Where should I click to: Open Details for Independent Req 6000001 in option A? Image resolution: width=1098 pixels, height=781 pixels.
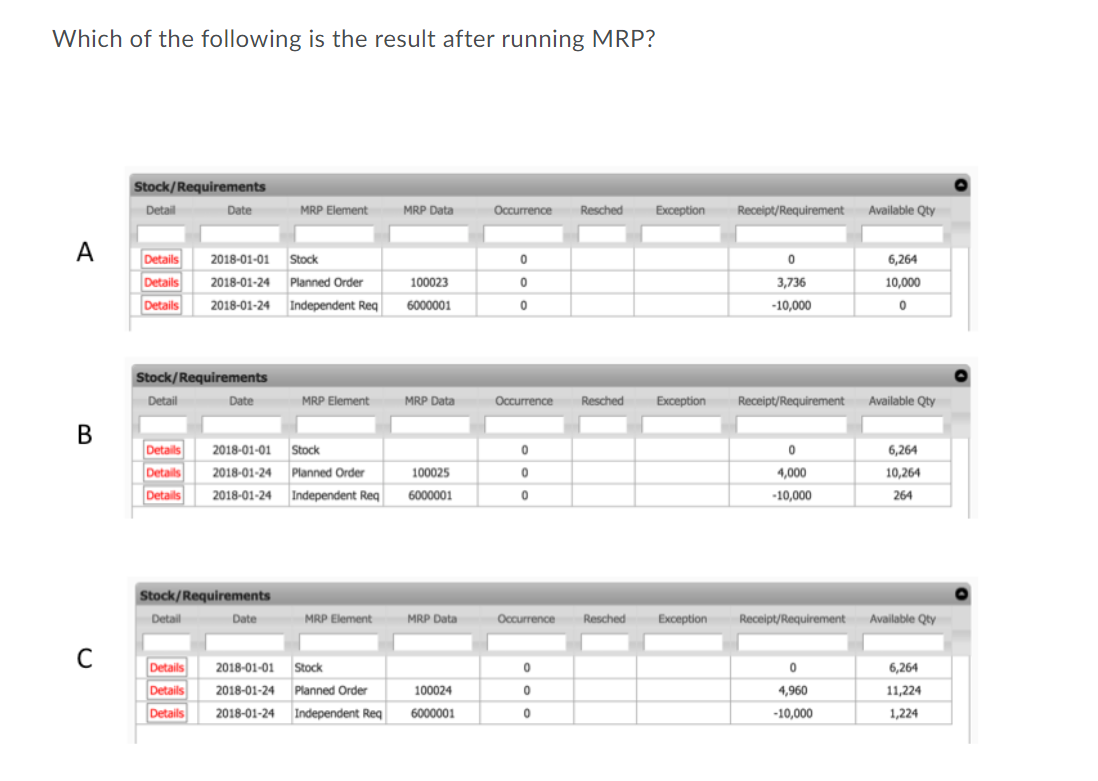162,305
